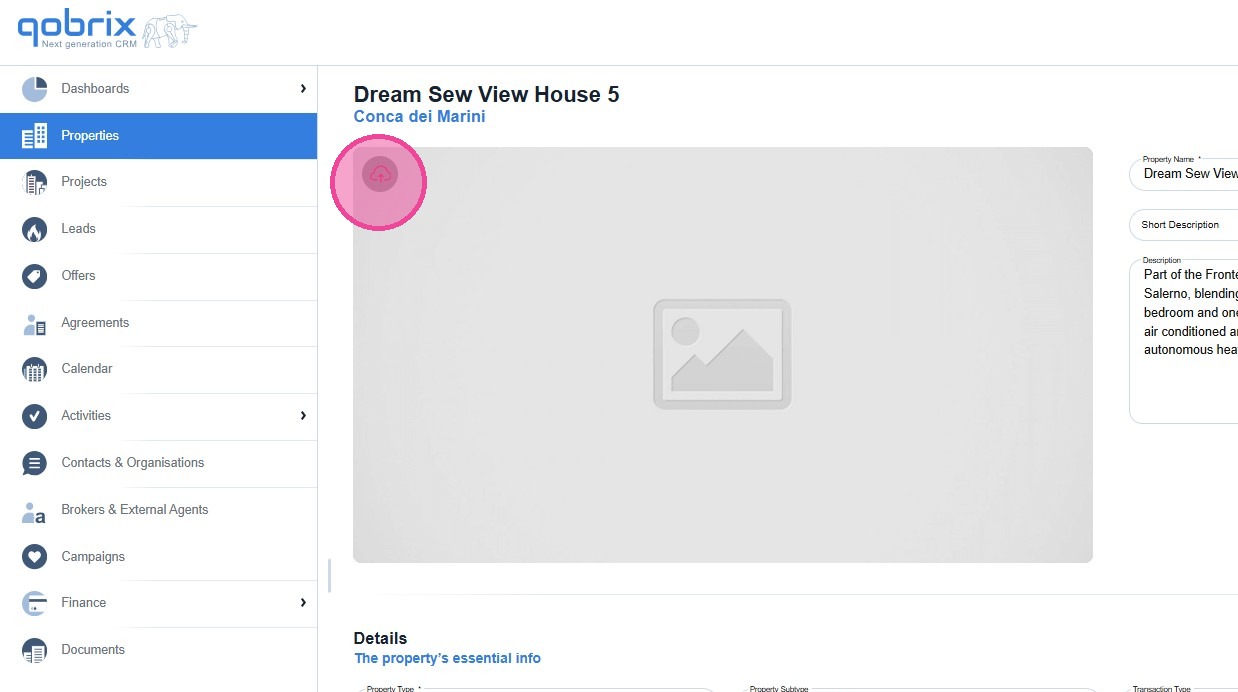Click the property image placeholder

722,355
